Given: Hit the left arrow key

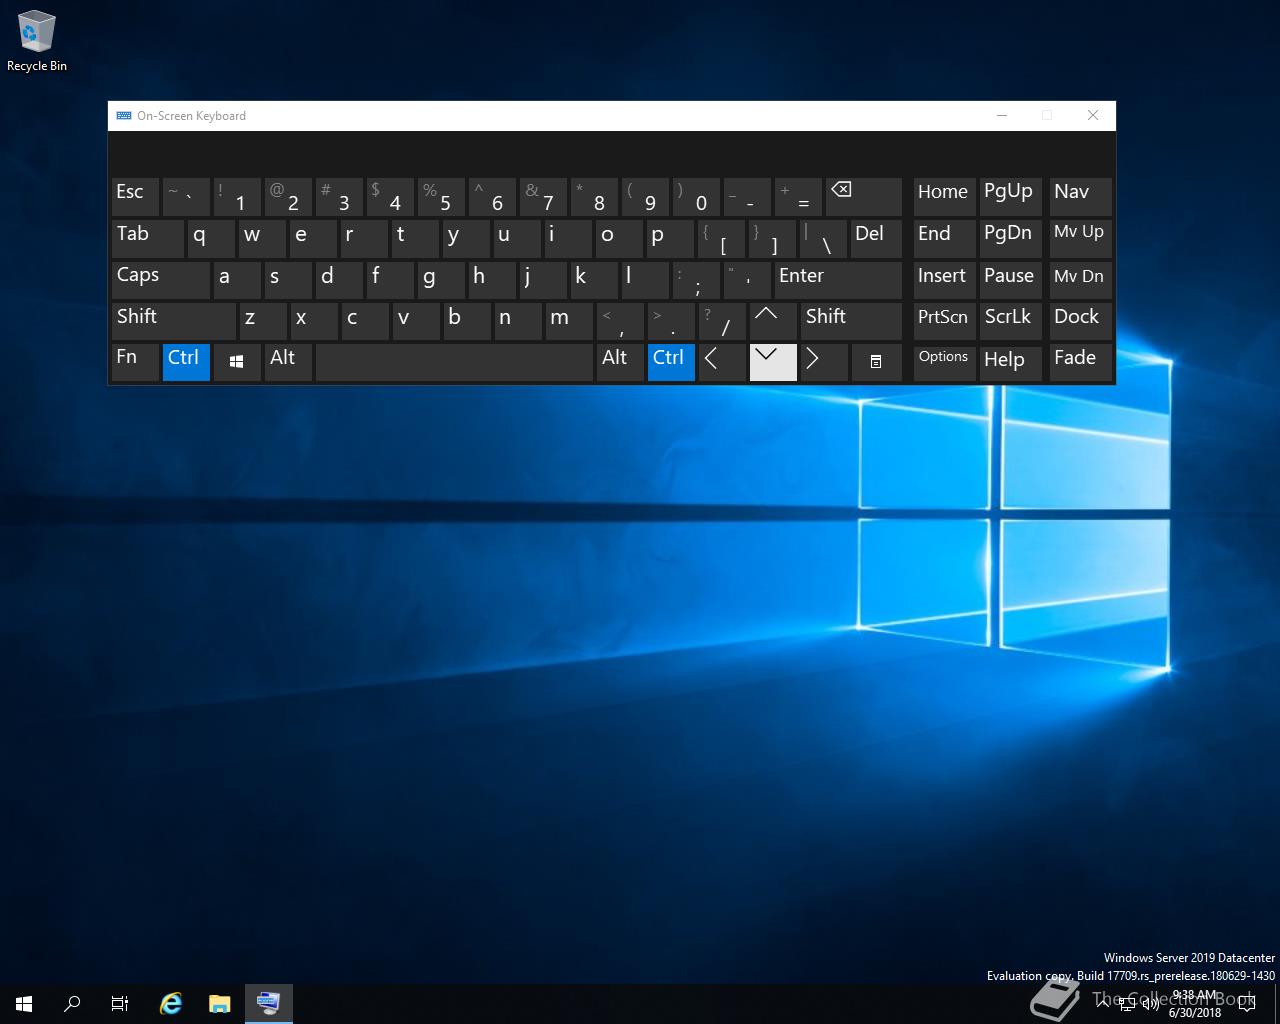Looking at the screenshot, I should pyautogui.click(x=722, y=362).
